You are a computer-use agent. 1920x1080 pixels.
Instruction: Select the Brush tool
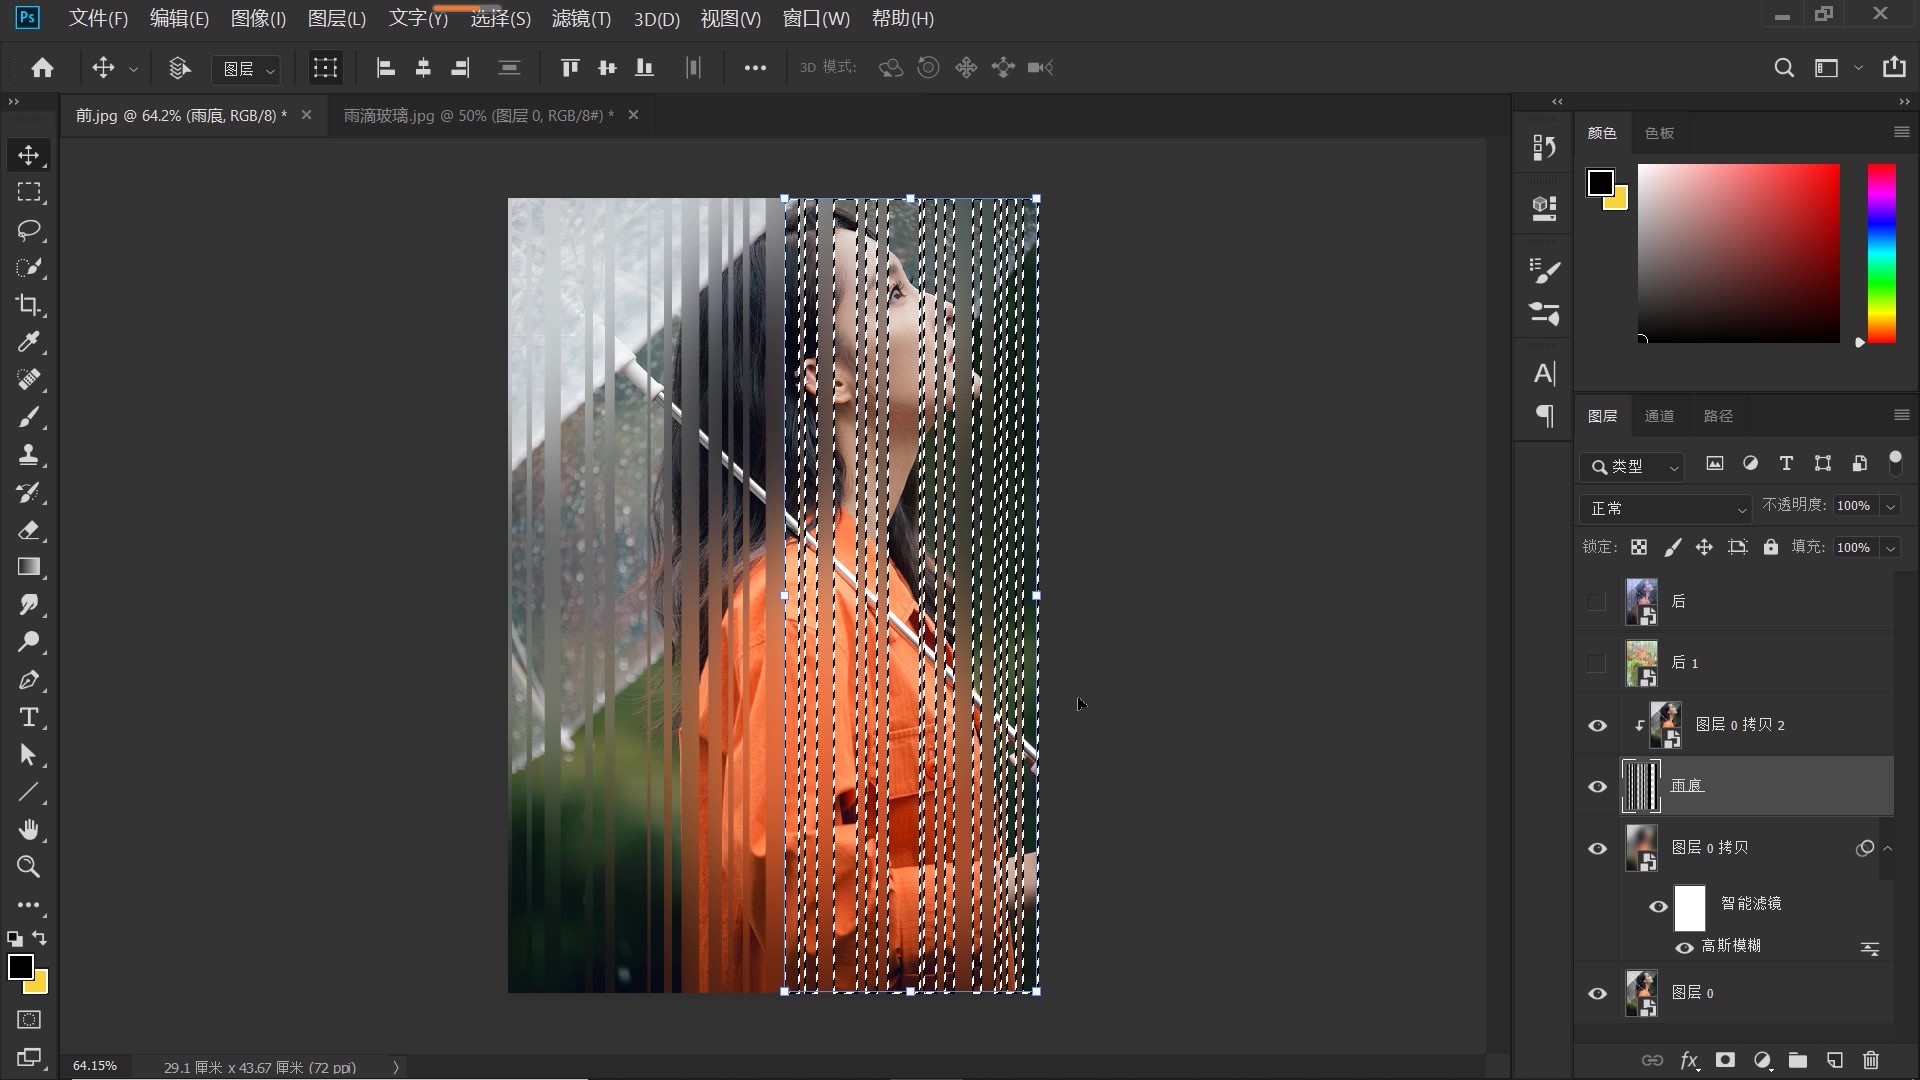click(28, 417)
